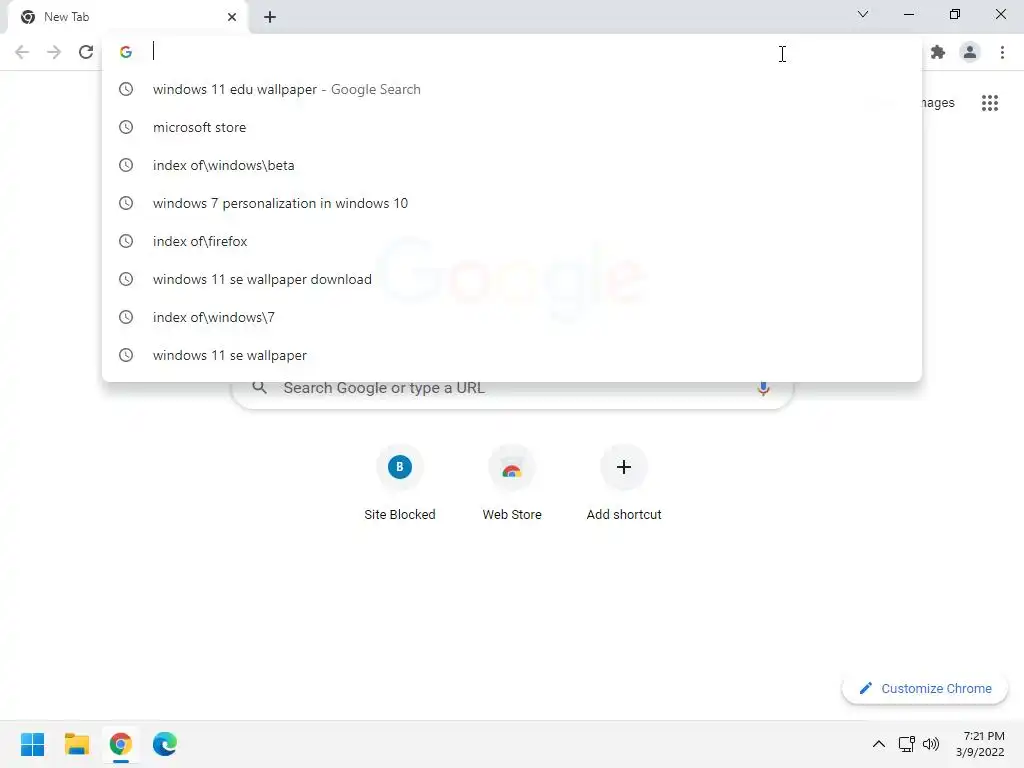Open the Extensions puzzle icon

pos(938,52)
